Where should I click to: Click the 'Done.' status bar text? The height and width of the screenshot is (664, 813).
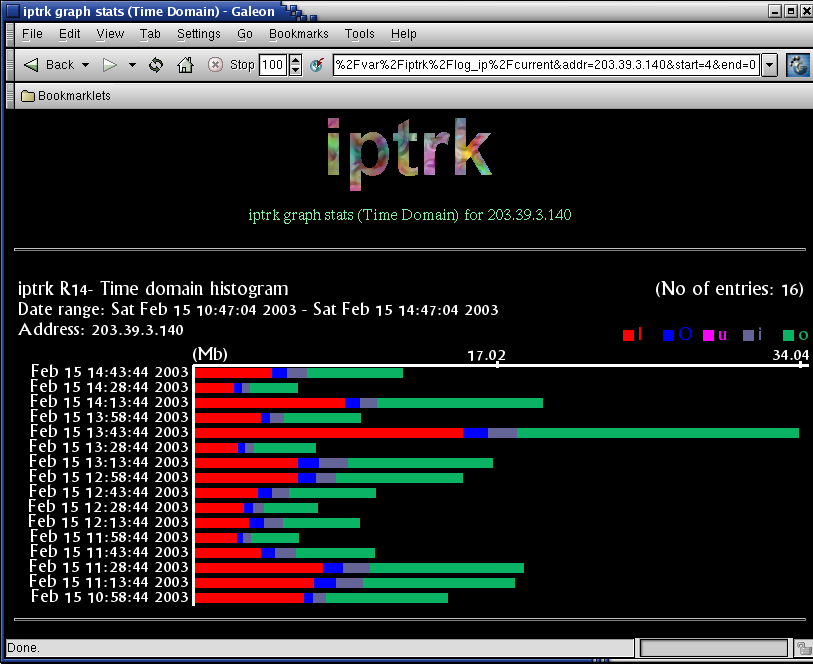click(x=23, y=648)
